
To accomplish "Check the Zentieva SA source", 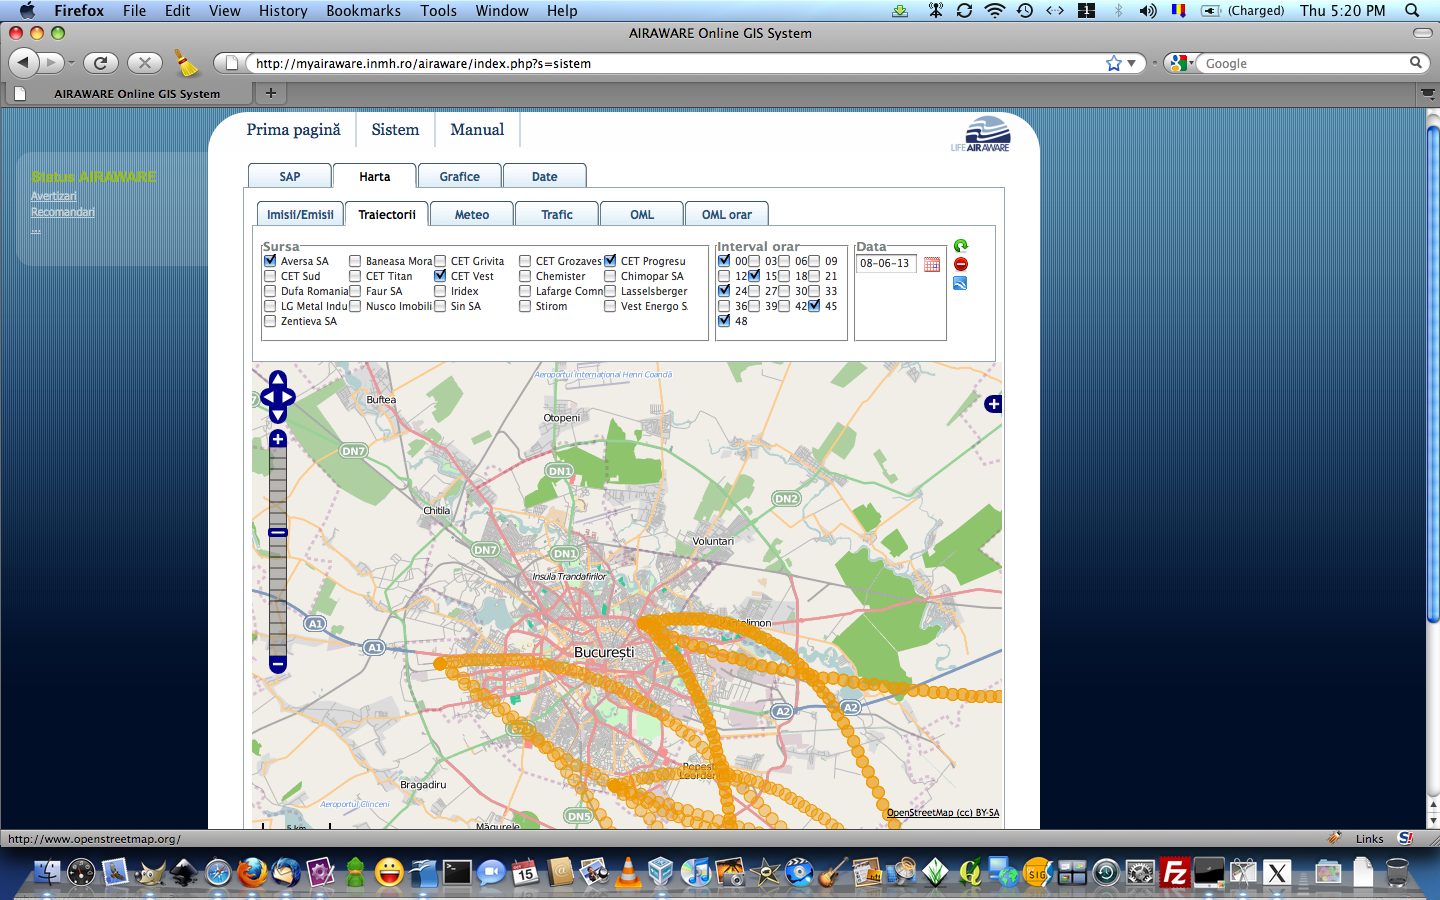I will coord(270,321).
